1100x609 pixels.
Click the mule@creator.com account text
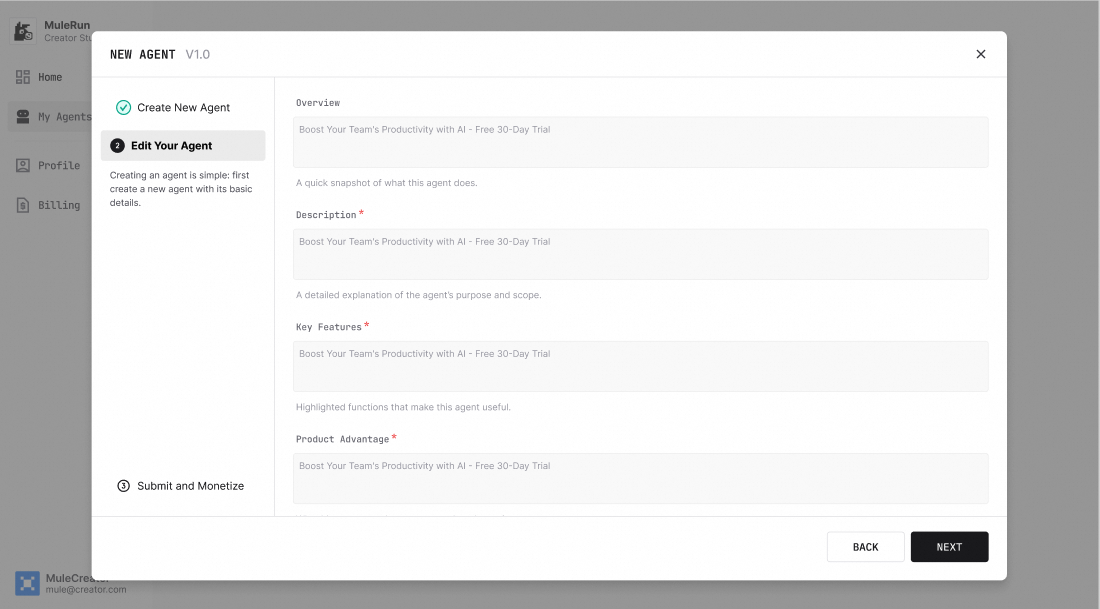(86, 590)
